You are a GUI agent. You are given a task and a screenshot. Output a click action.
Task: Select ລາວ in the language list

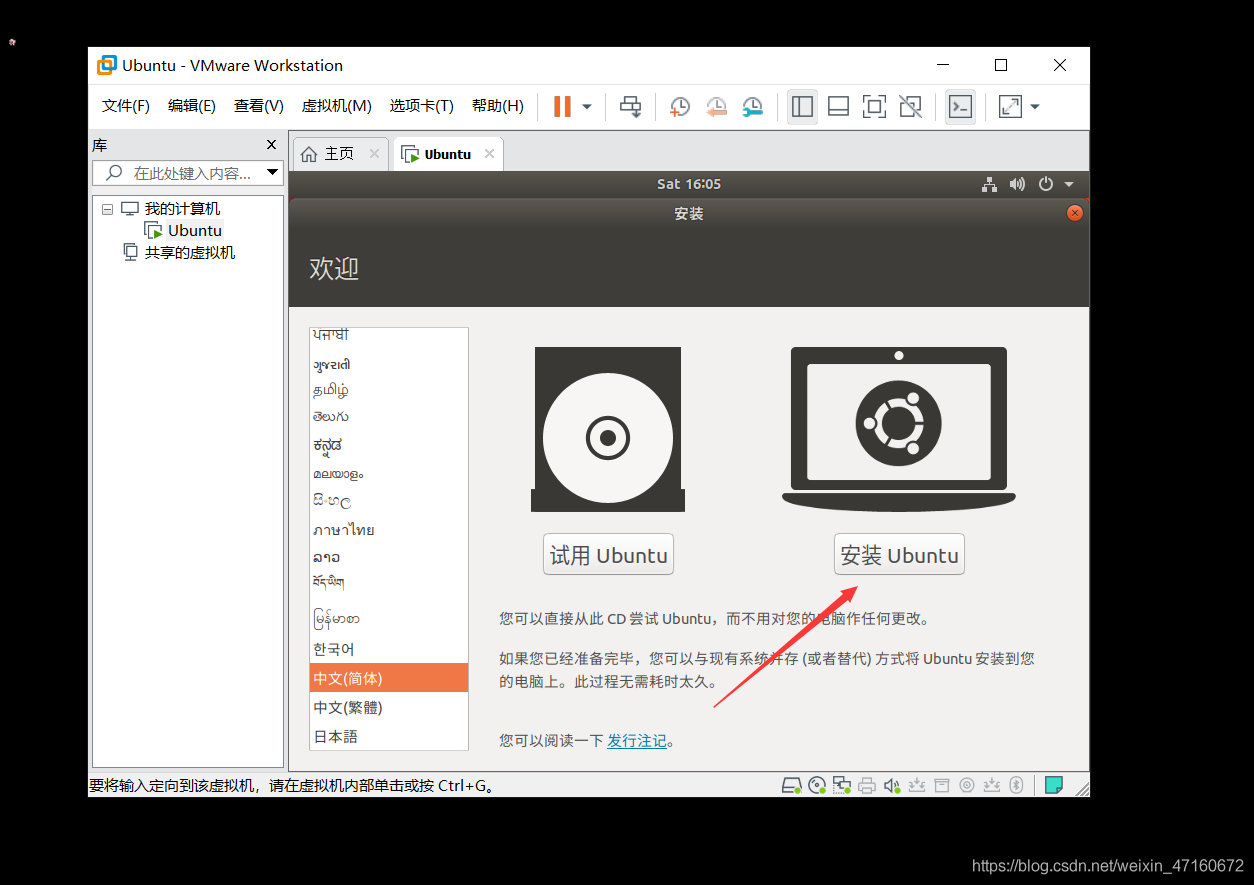(x=389, y=557)
